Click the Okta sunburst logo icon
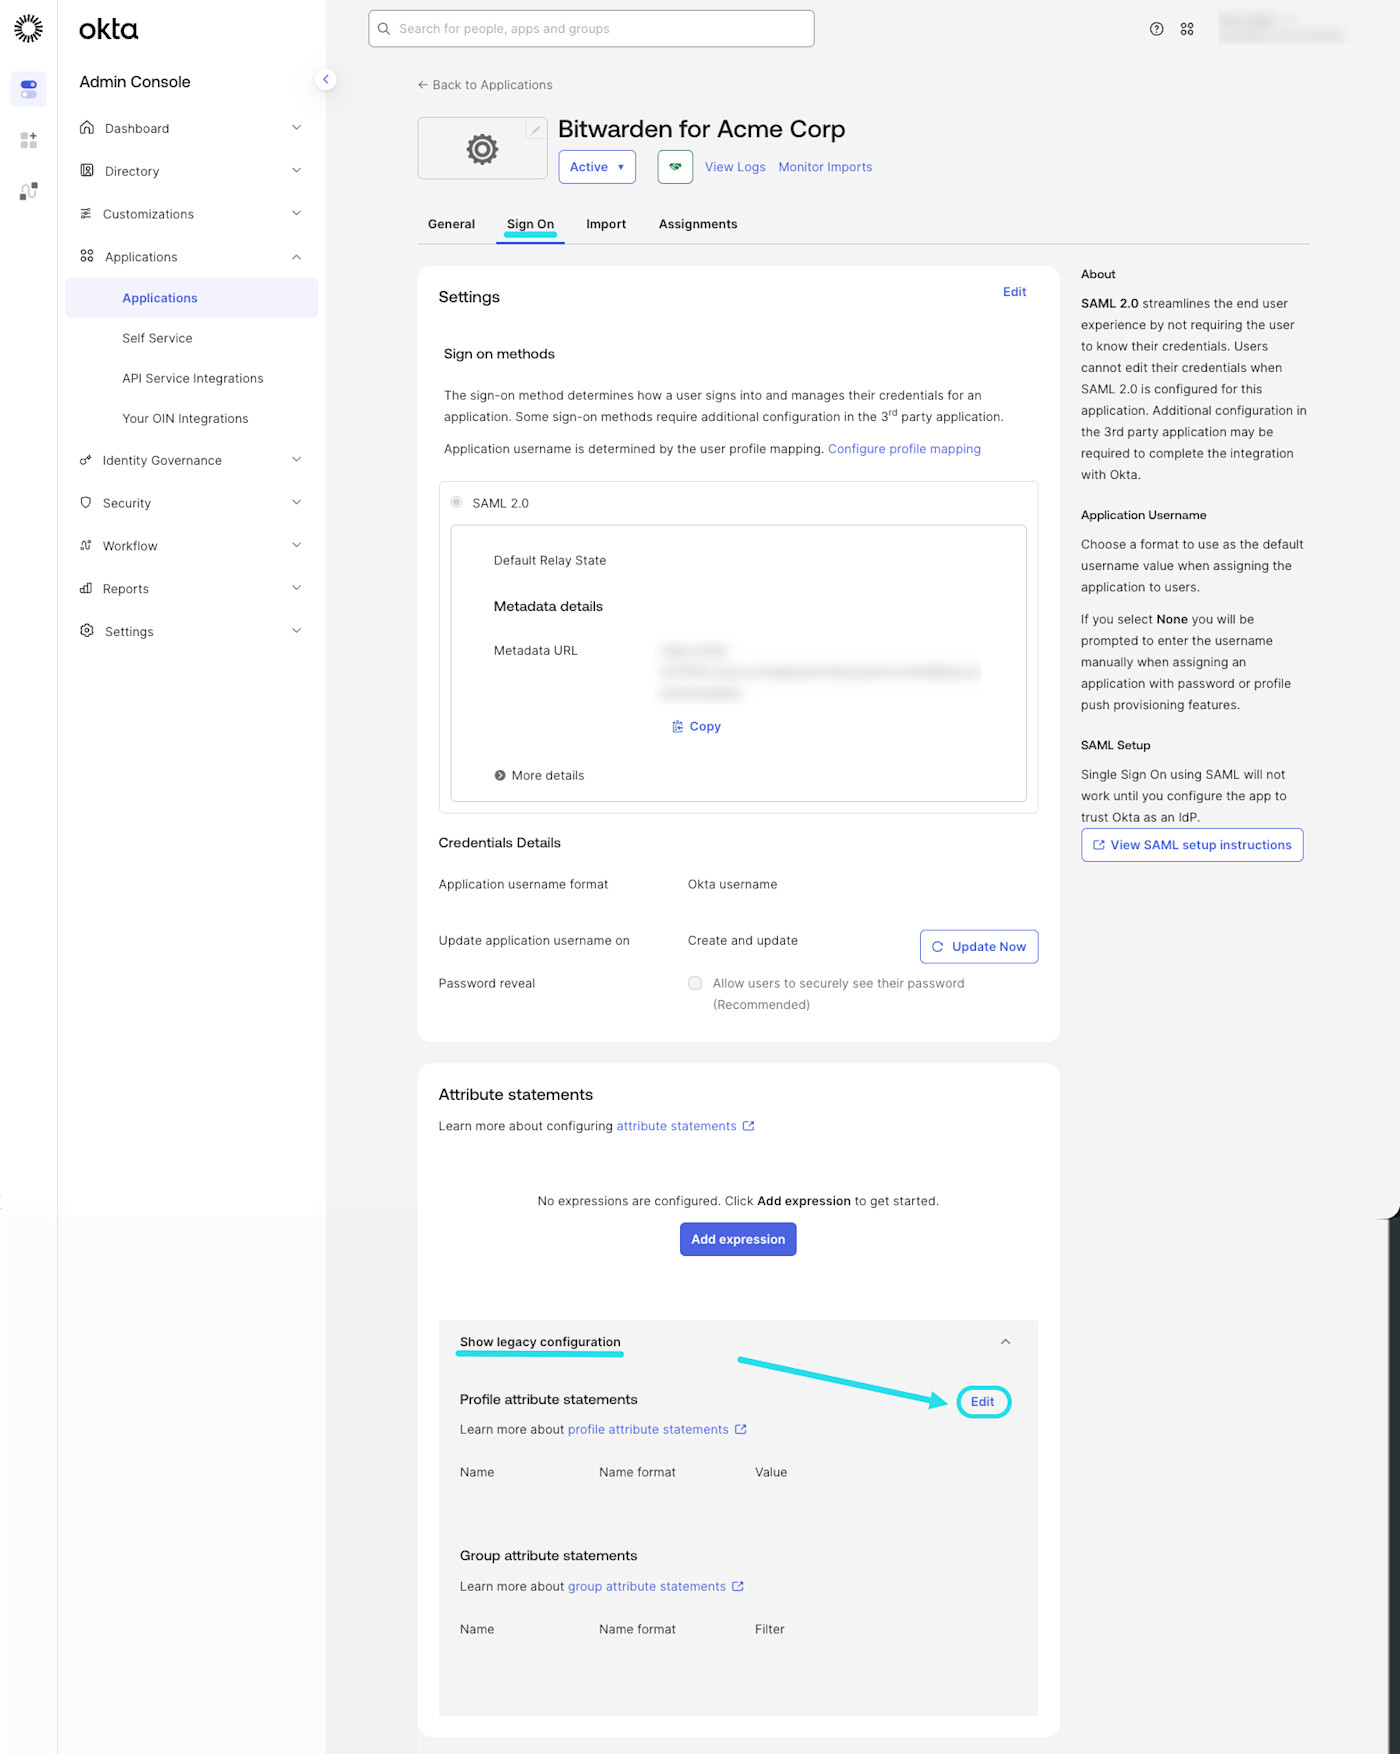 coord(29,28)
